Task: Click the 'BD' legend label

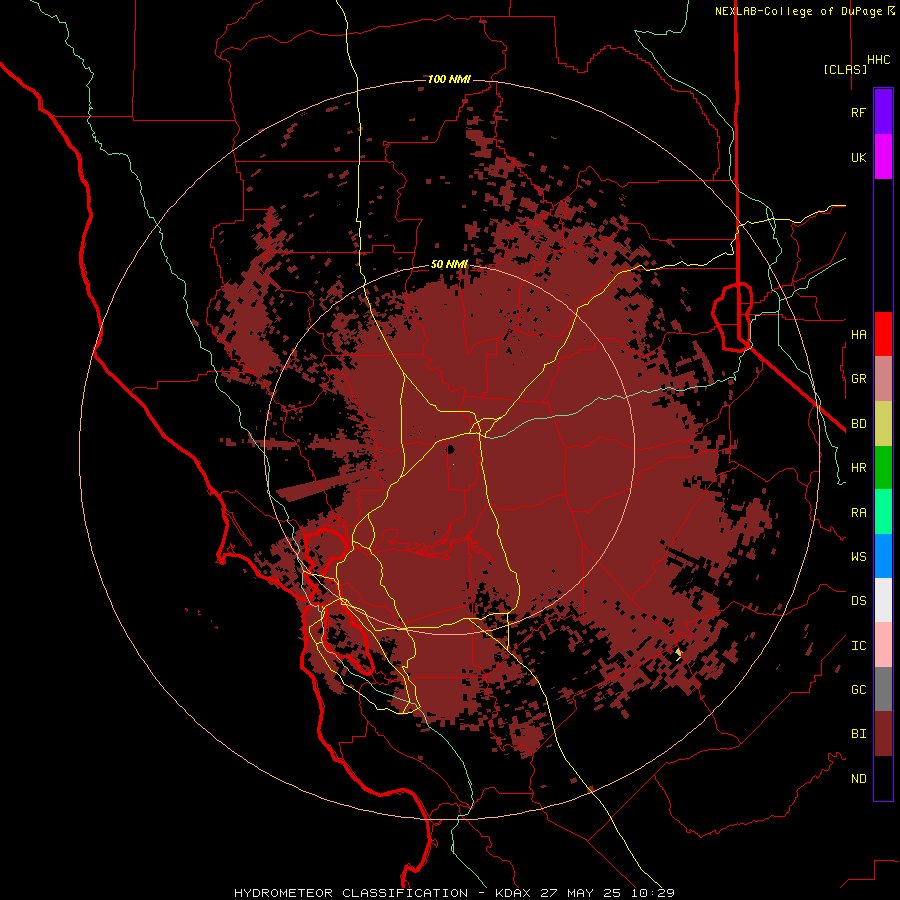Action: (859, 424)
